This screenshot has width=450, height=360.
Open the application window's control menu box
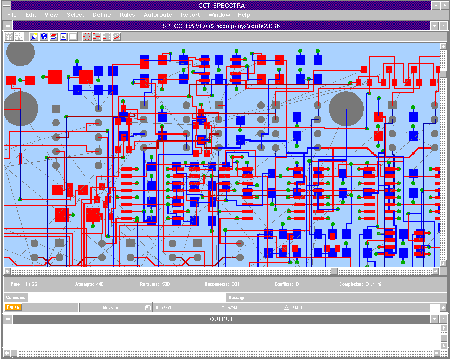(7, 6)
